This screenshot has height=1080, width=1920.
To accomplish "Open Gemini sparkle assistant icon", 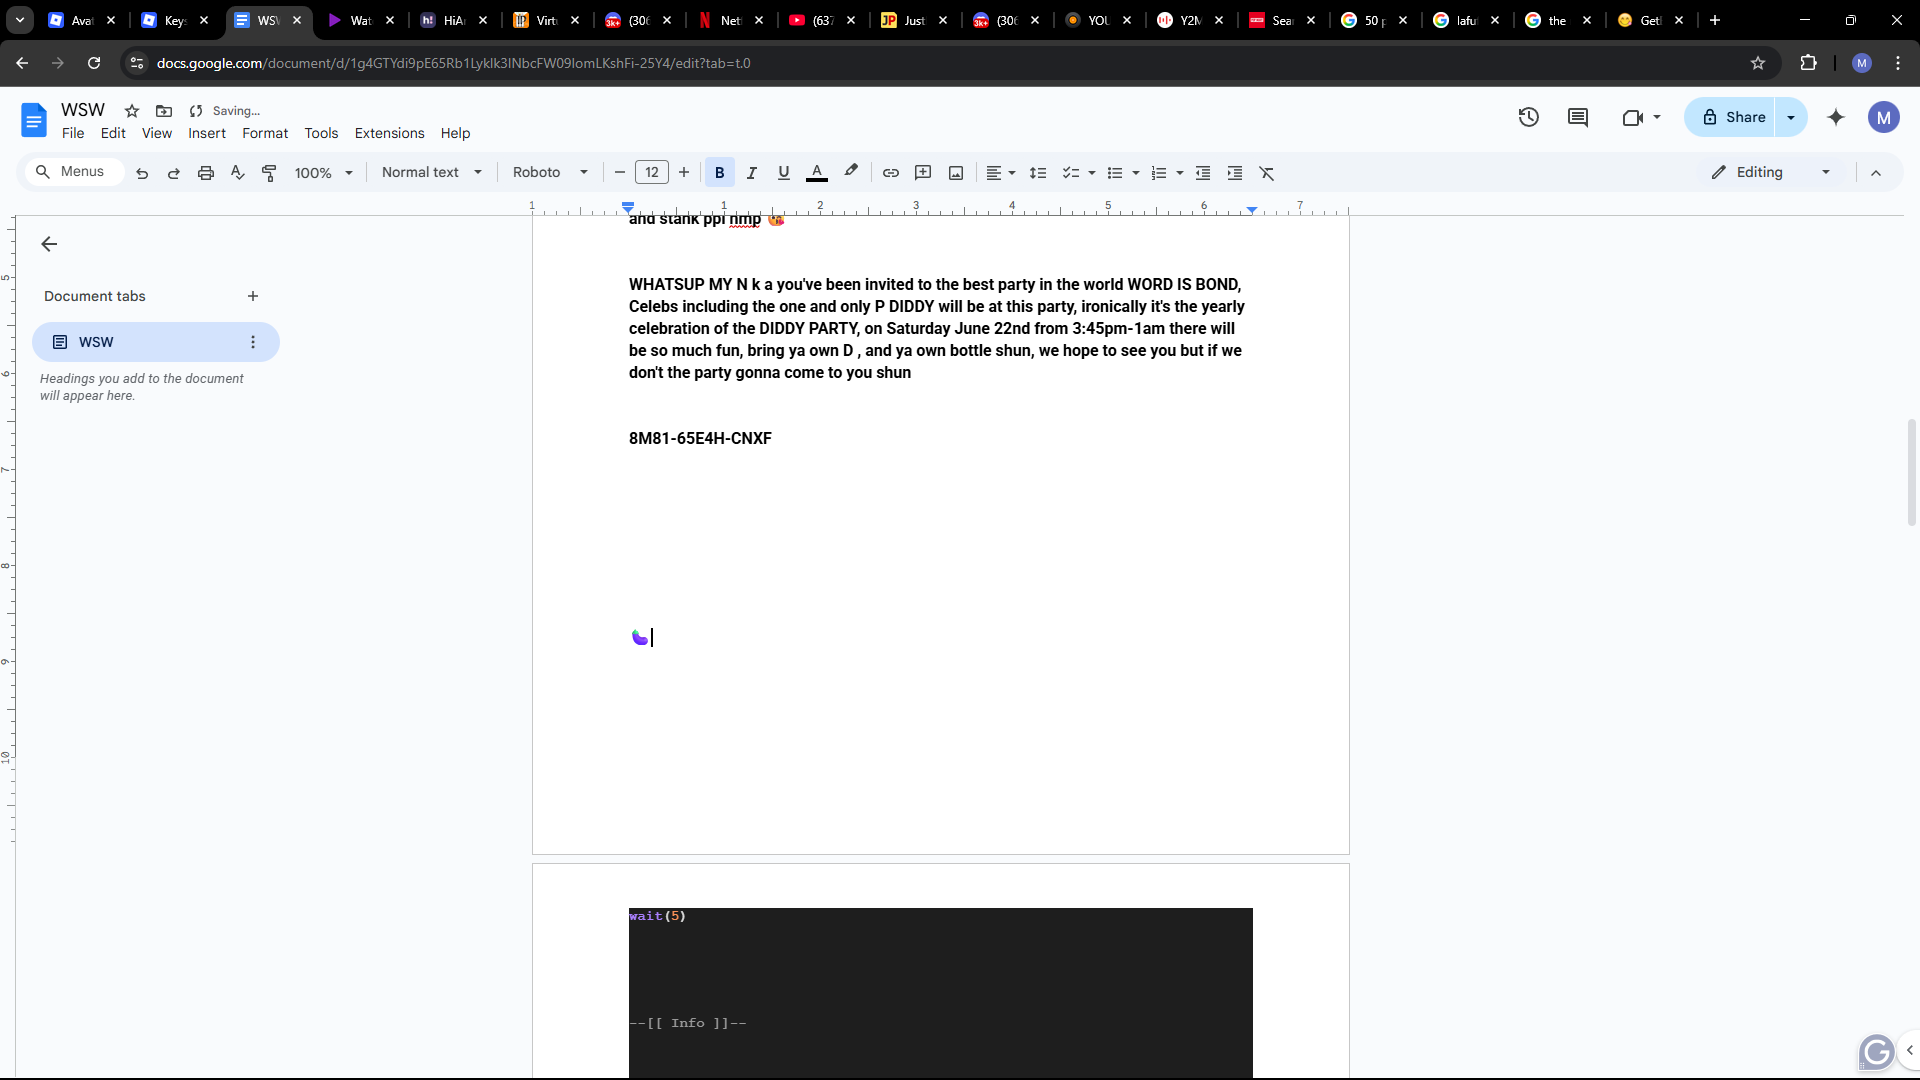I will pyautogui.click(x=1836, y=117).
